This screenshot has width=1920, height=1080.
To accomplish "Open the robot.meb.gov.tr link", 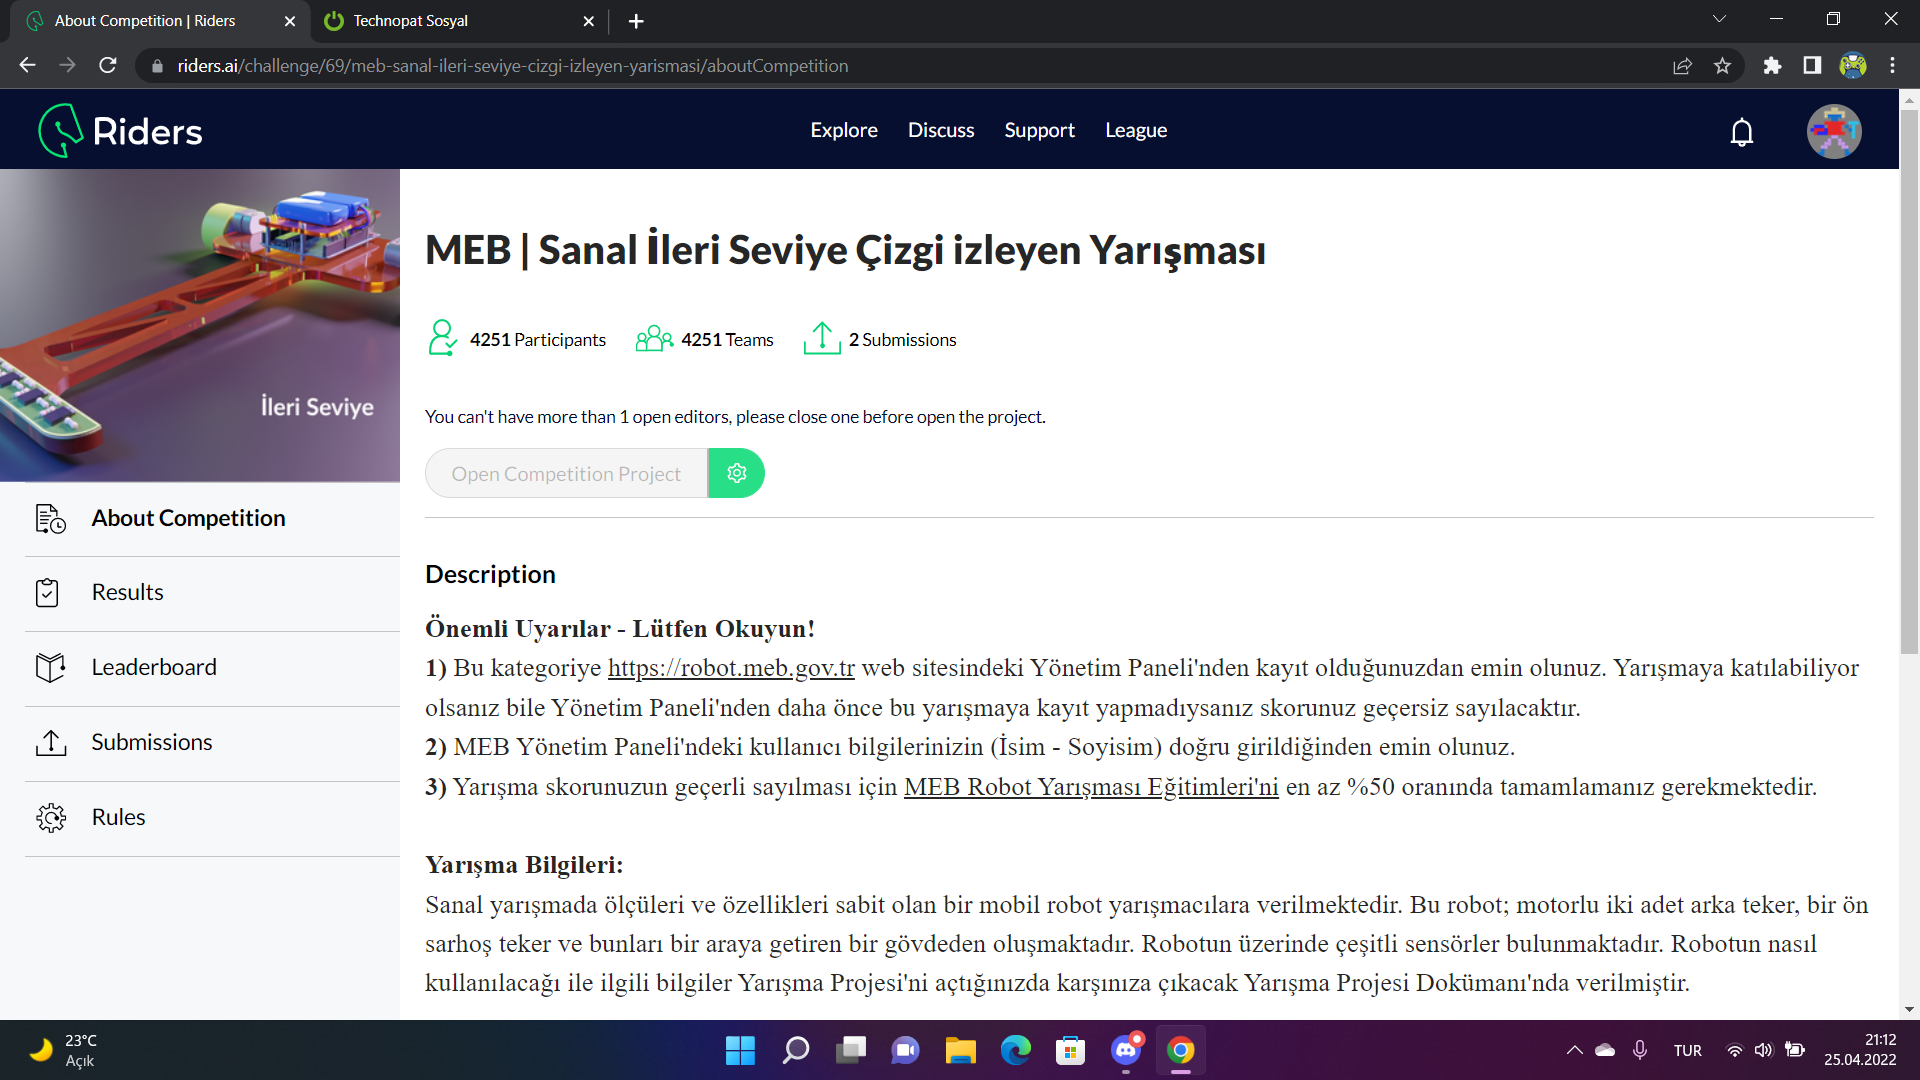I will 730,667.
